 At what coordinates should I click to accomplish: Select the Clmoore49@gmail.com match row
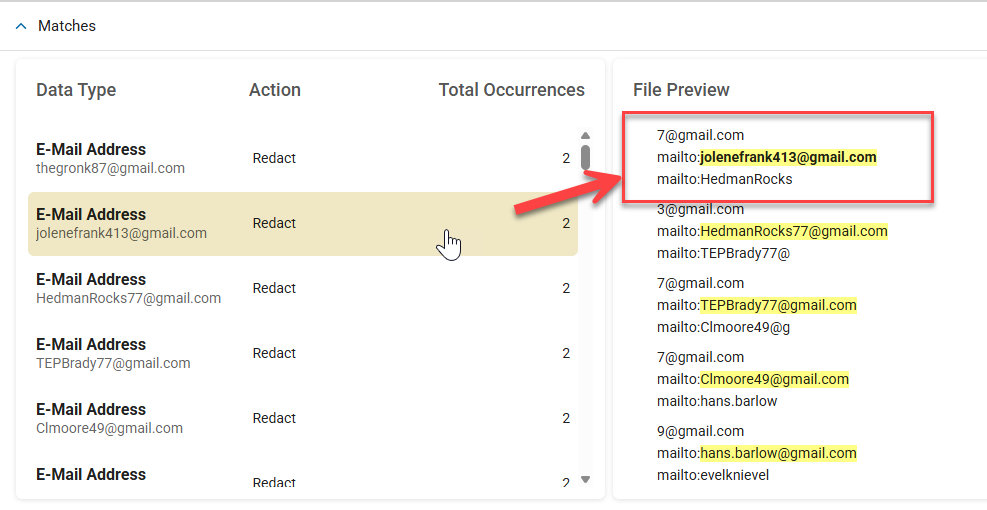coord(300,419)
